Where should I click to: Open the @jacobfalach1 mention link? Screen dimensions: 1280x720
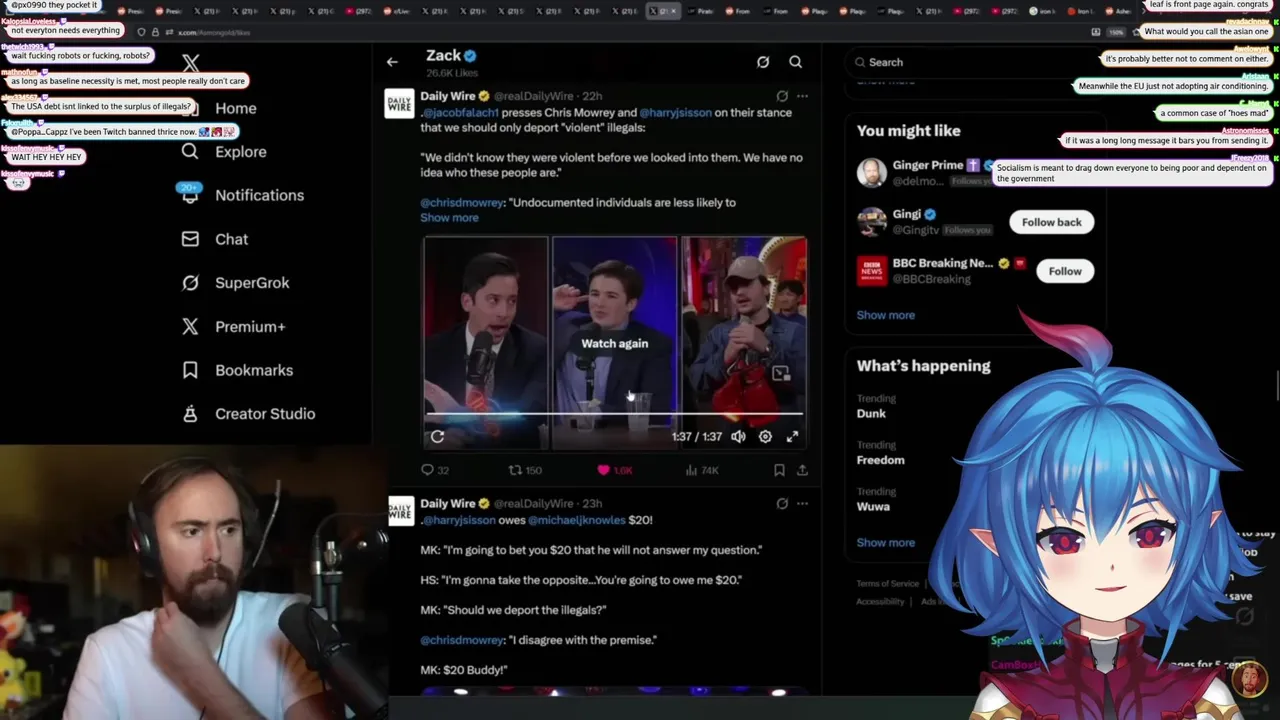[460, 113]
